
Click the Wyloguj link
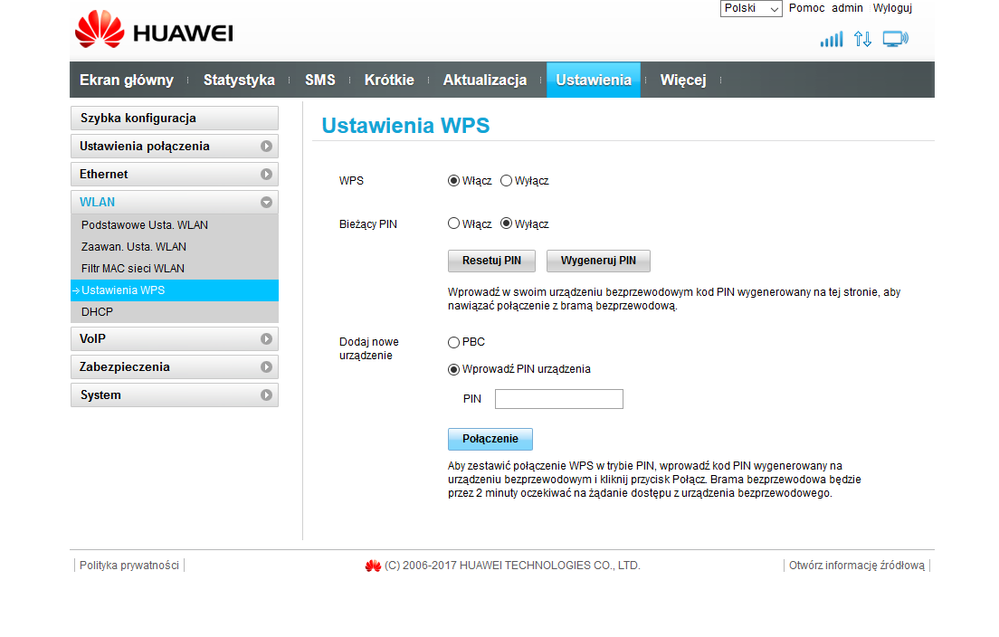893,8
